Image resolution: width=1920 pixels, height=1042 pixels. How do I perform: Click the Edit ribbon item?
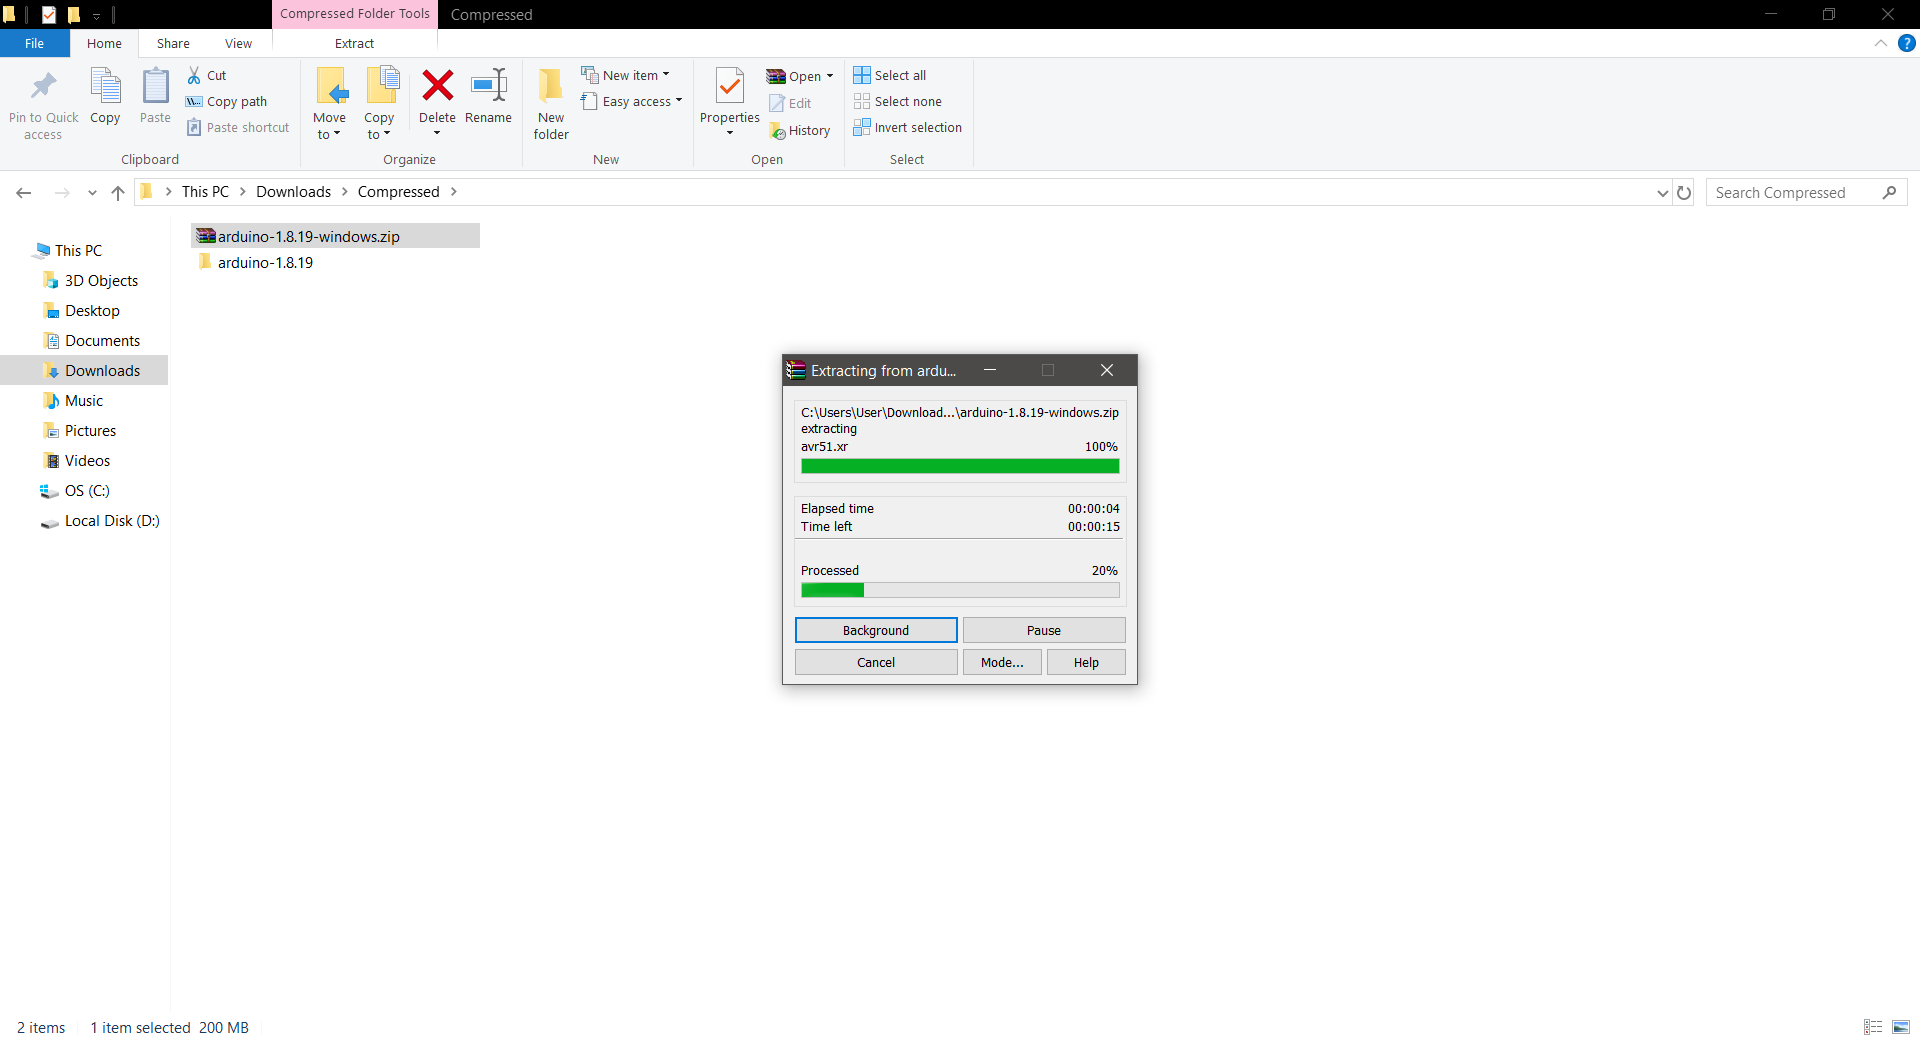(x=790, y=103)
